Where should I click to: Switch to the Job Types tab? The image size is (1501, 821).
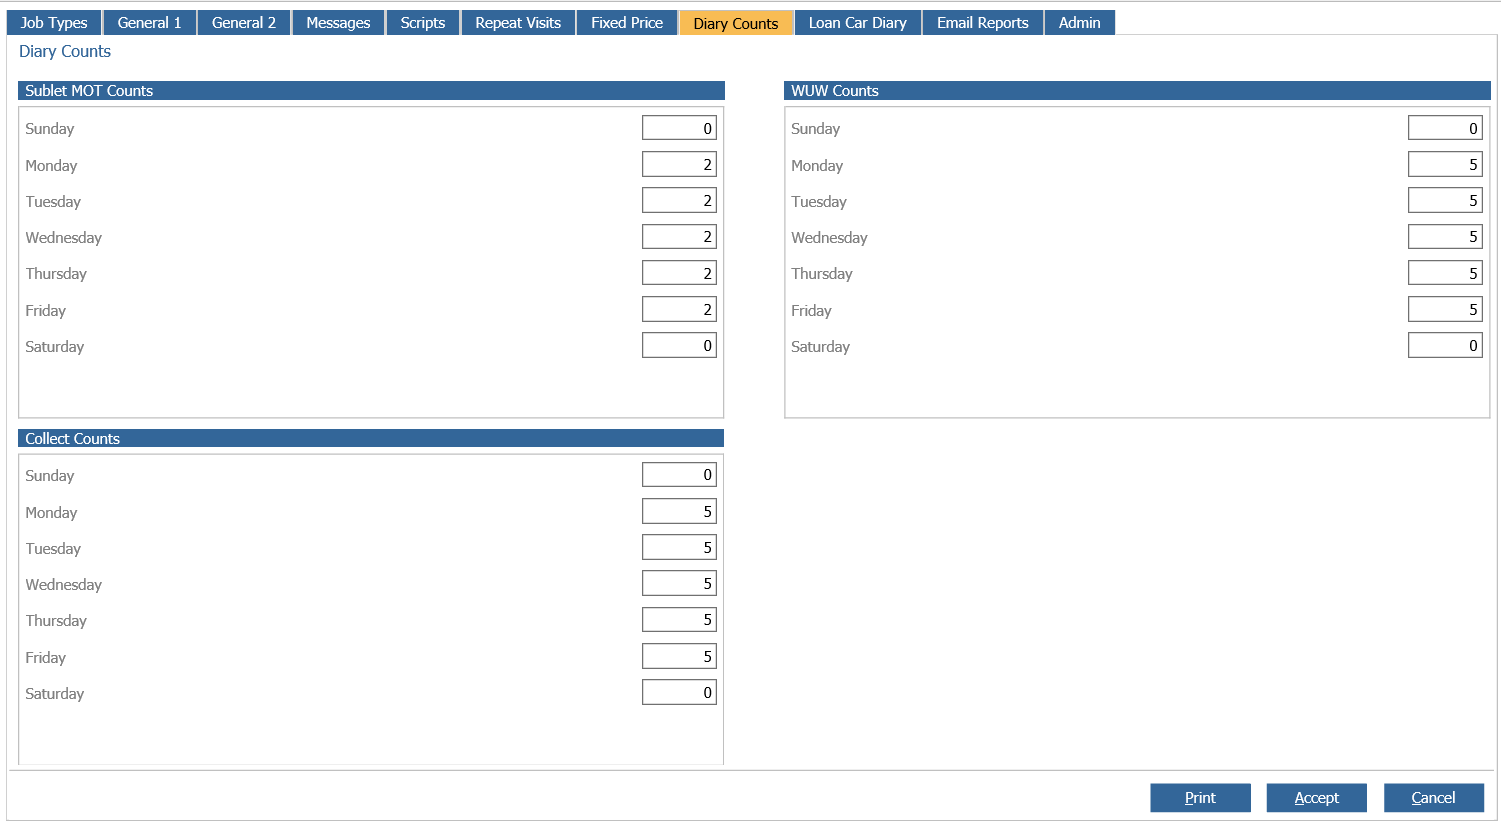[54, 22]
